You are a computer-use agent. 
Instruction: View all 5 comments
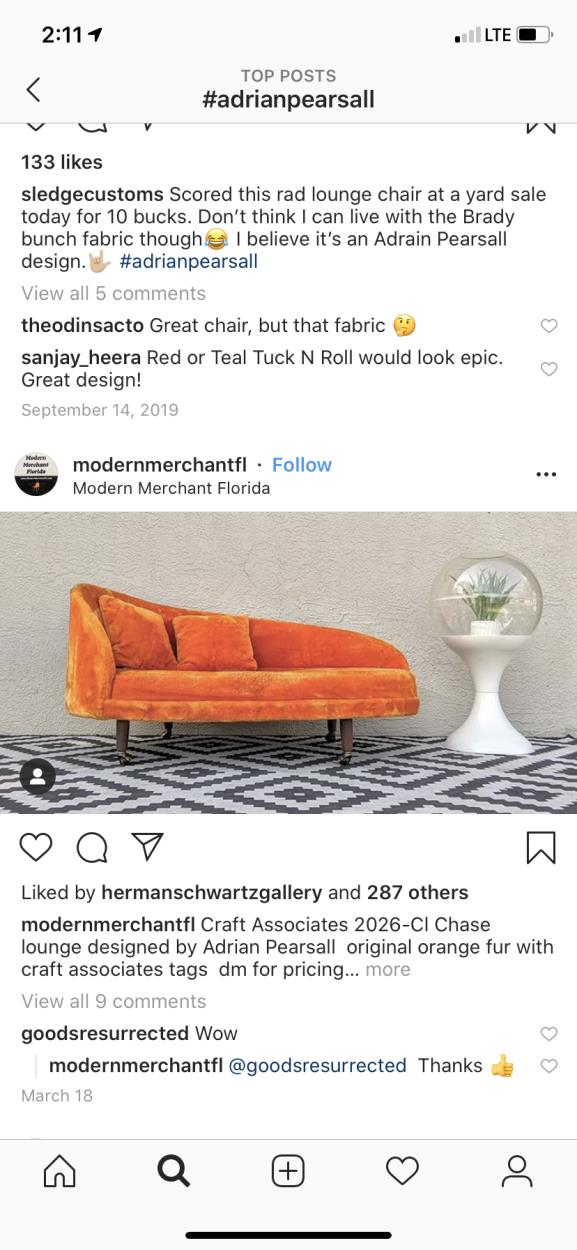(114, 293)
